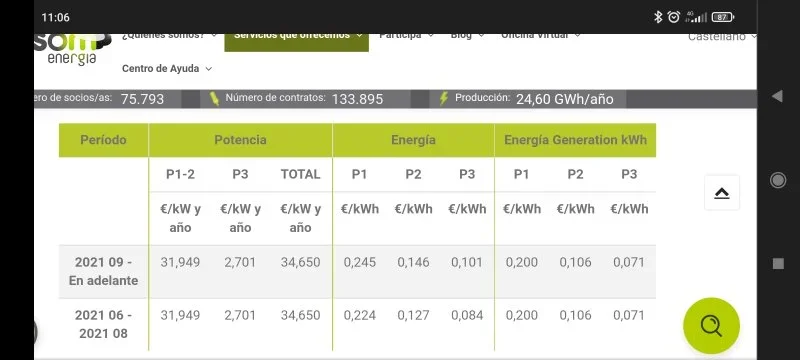
Task: Select the 0,127 energy price cell
Action: point(413,315)
